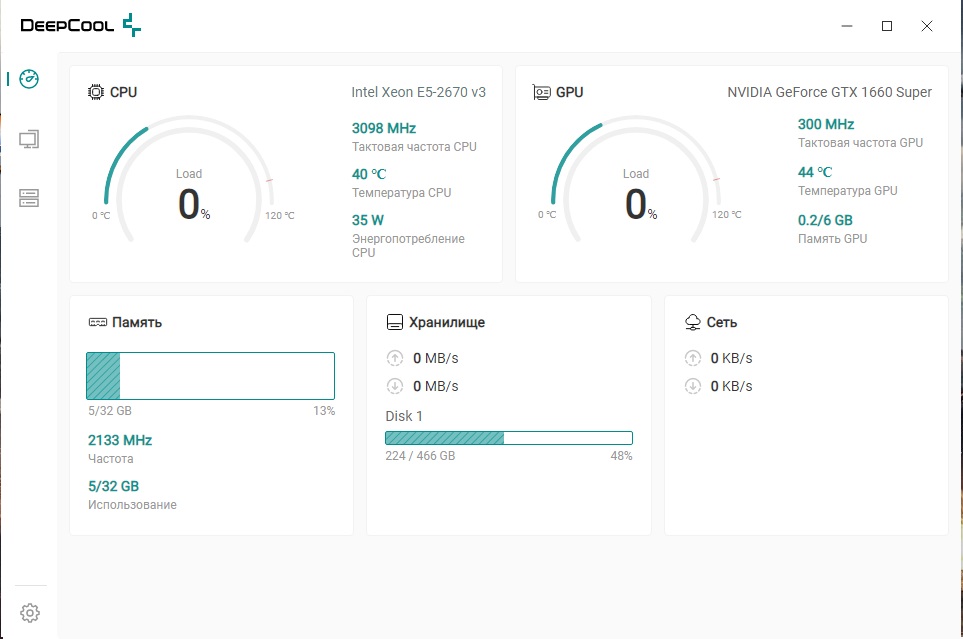Click the DeepCool logo

(80, 25)
